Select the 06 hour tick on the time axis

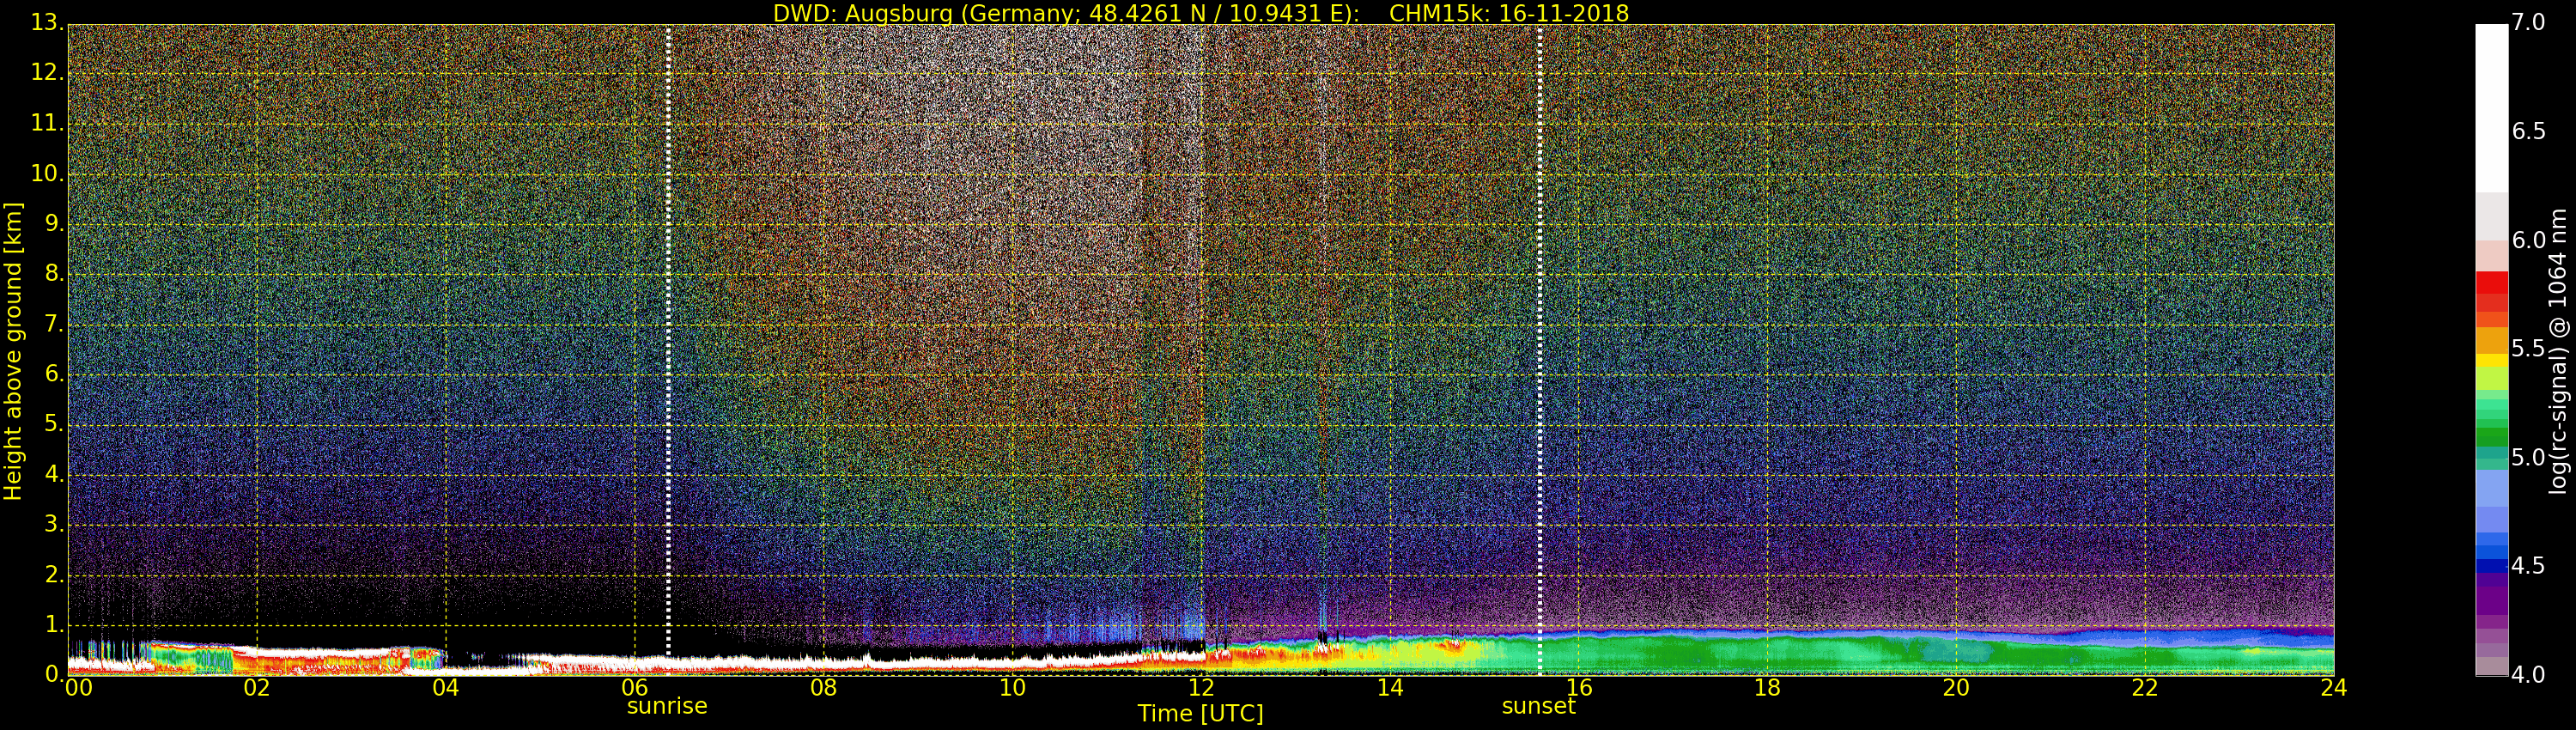tap(635, 688)
